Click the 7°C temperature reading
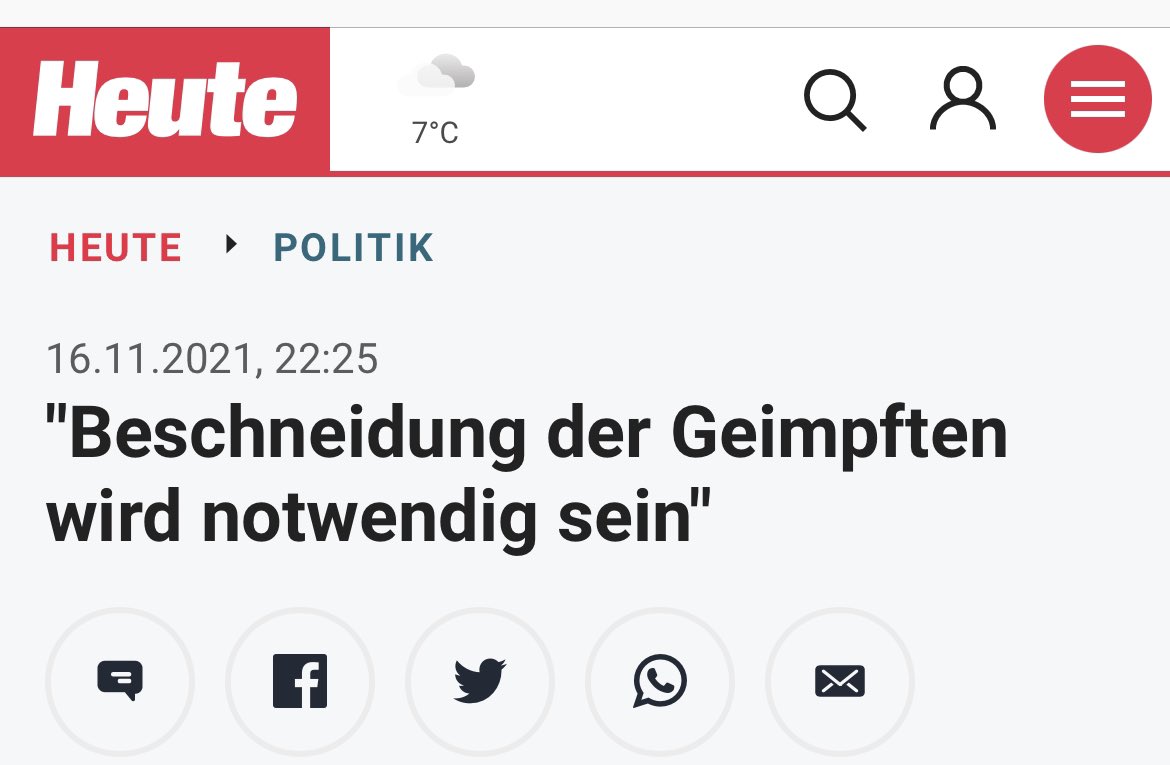 click(x=435, y=133)
